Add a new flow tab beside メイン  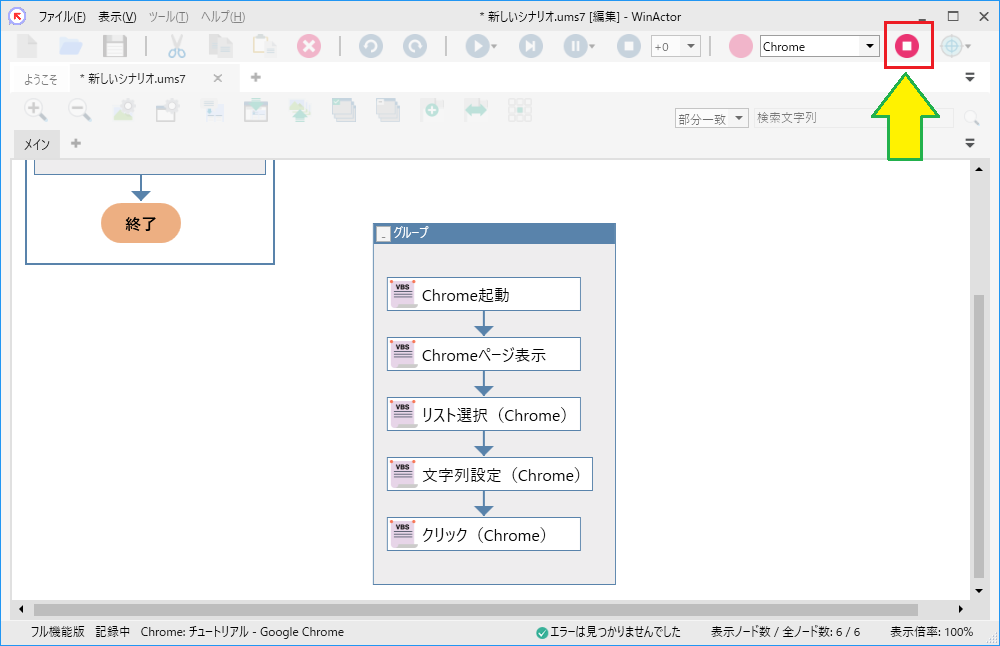tap(76, 143)
